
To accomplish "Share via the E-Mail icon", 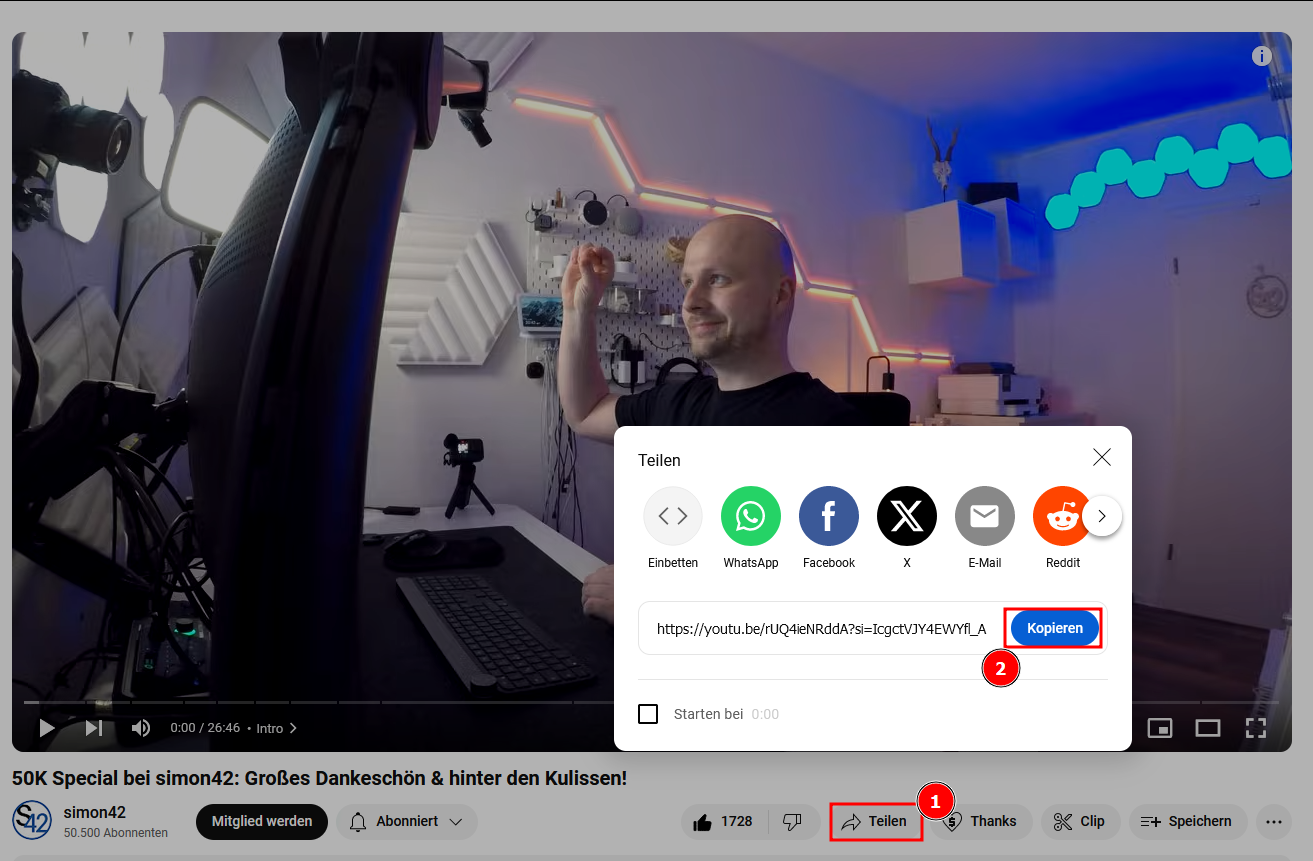I will [x=984, y=516].
